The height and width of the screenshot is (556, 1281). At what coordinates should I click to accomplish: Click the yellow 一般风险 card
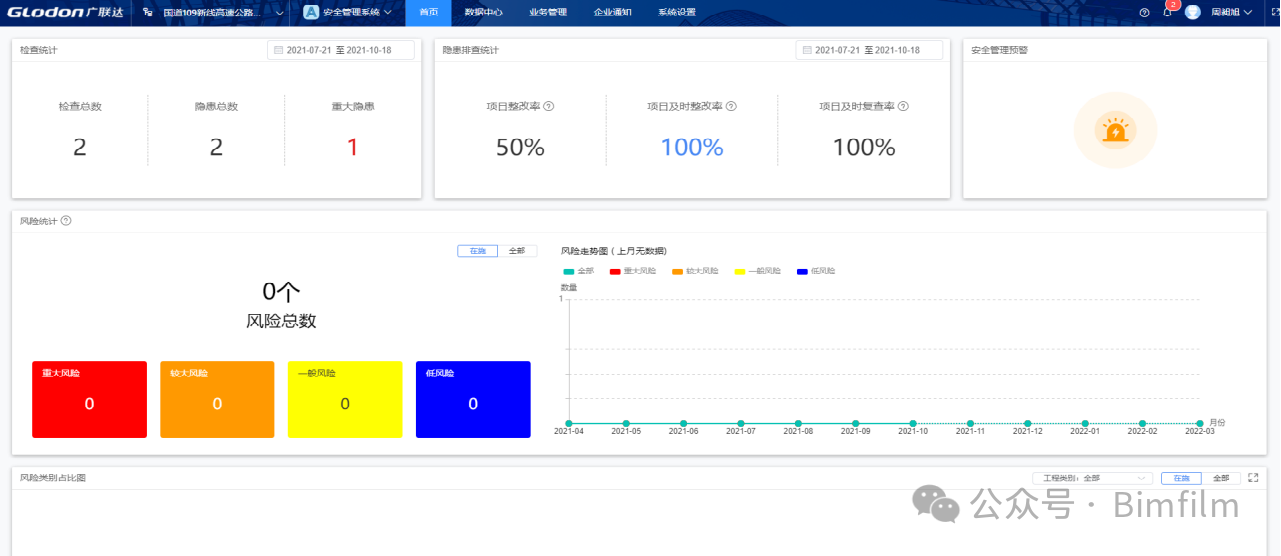pos(345,400)
